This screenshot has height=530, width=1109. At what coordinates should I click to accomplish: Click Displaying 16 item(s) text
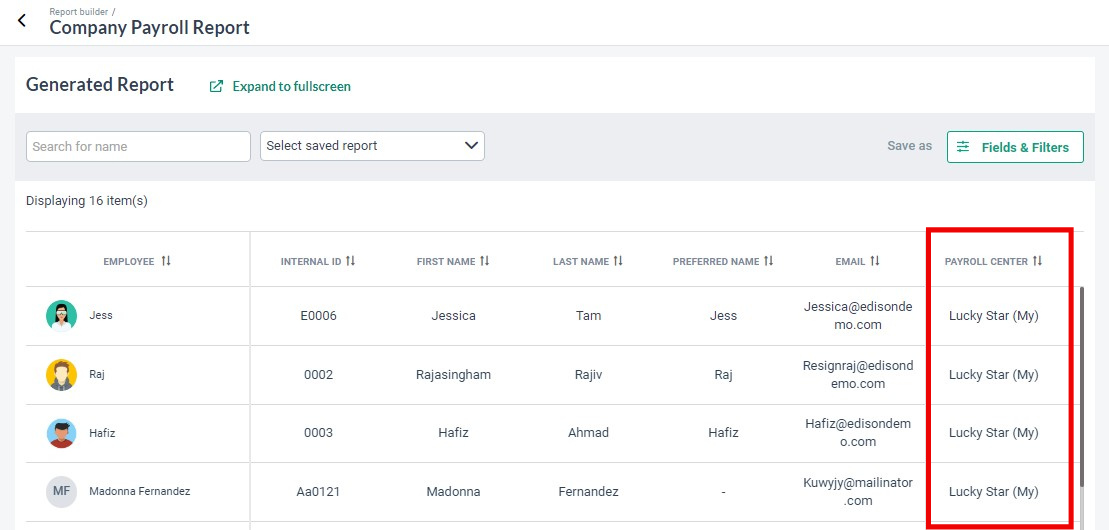(x=87, y=201)
